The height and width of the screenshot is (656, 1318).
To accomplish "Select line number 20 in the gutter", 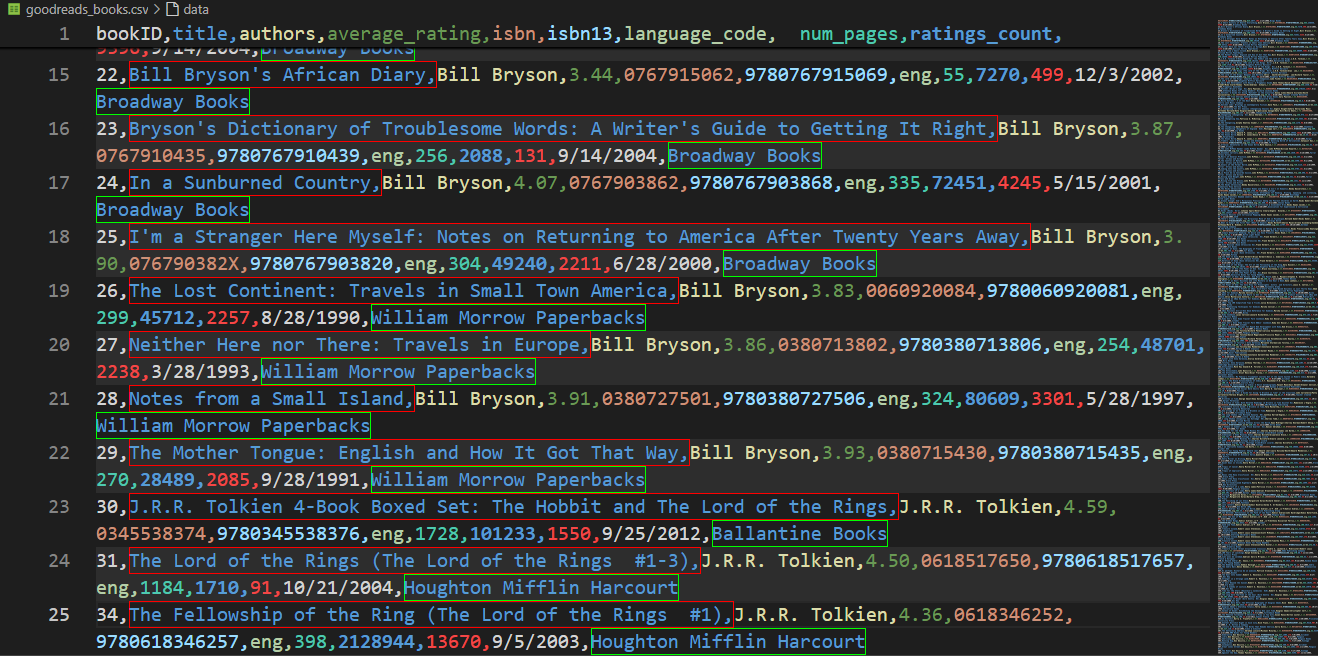I will [59, 345].
